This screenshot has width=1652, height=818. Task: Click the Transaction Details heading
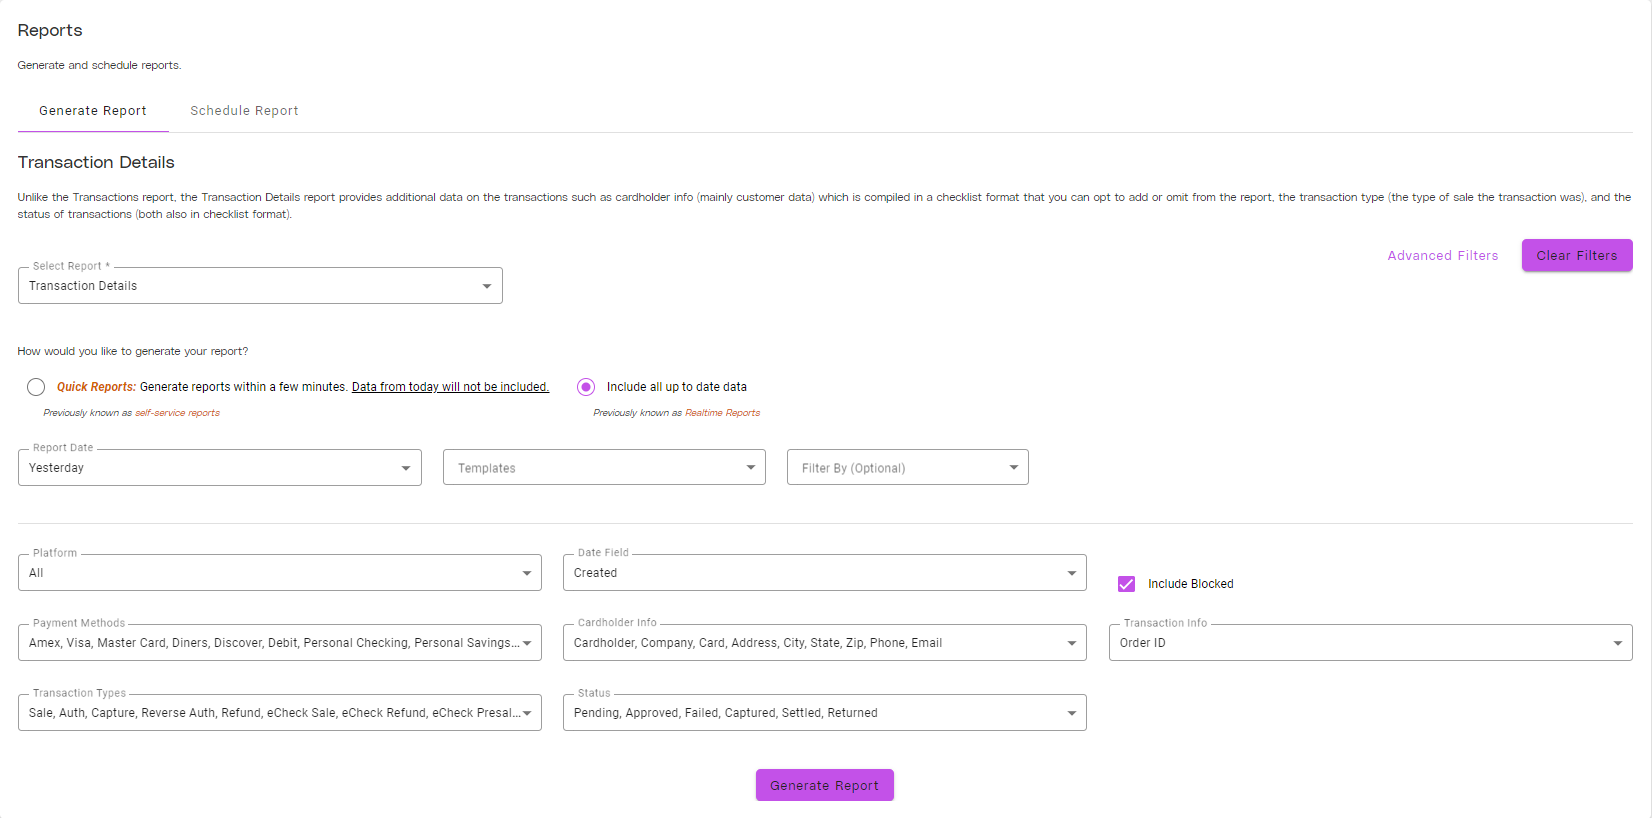pyautogui.click(x=96, y=162)
